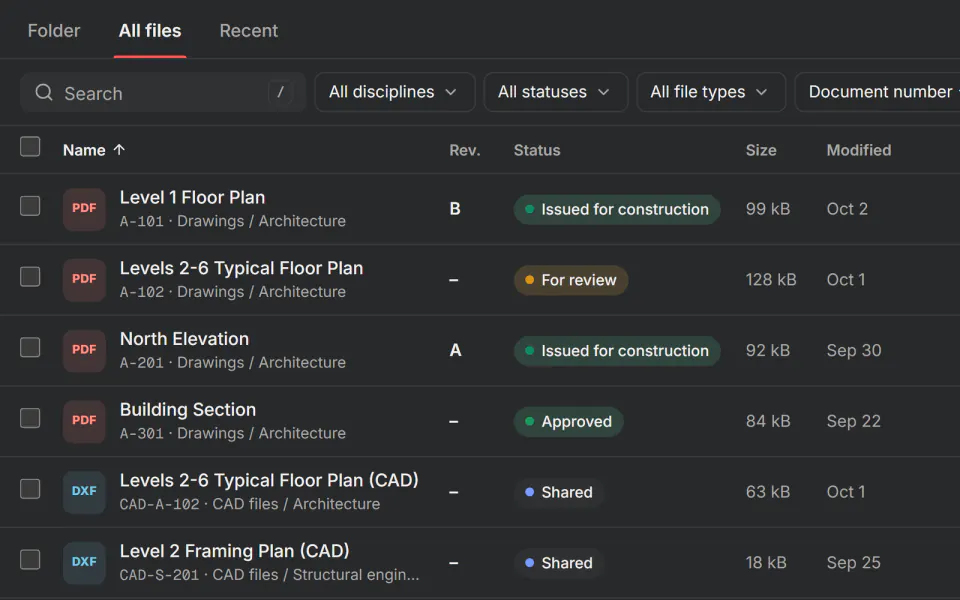Screen dimensions: 960x600
Task: Click the 92 kB size value
Action: tap(768, 350)
